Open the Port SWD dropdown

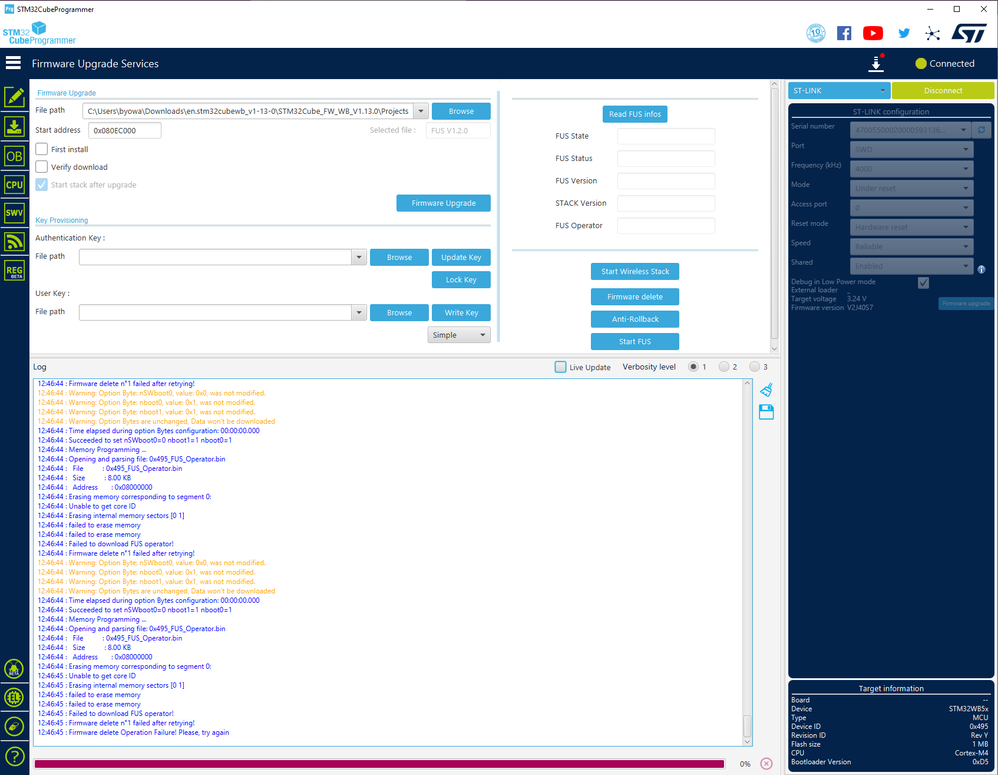pos(911,149)
